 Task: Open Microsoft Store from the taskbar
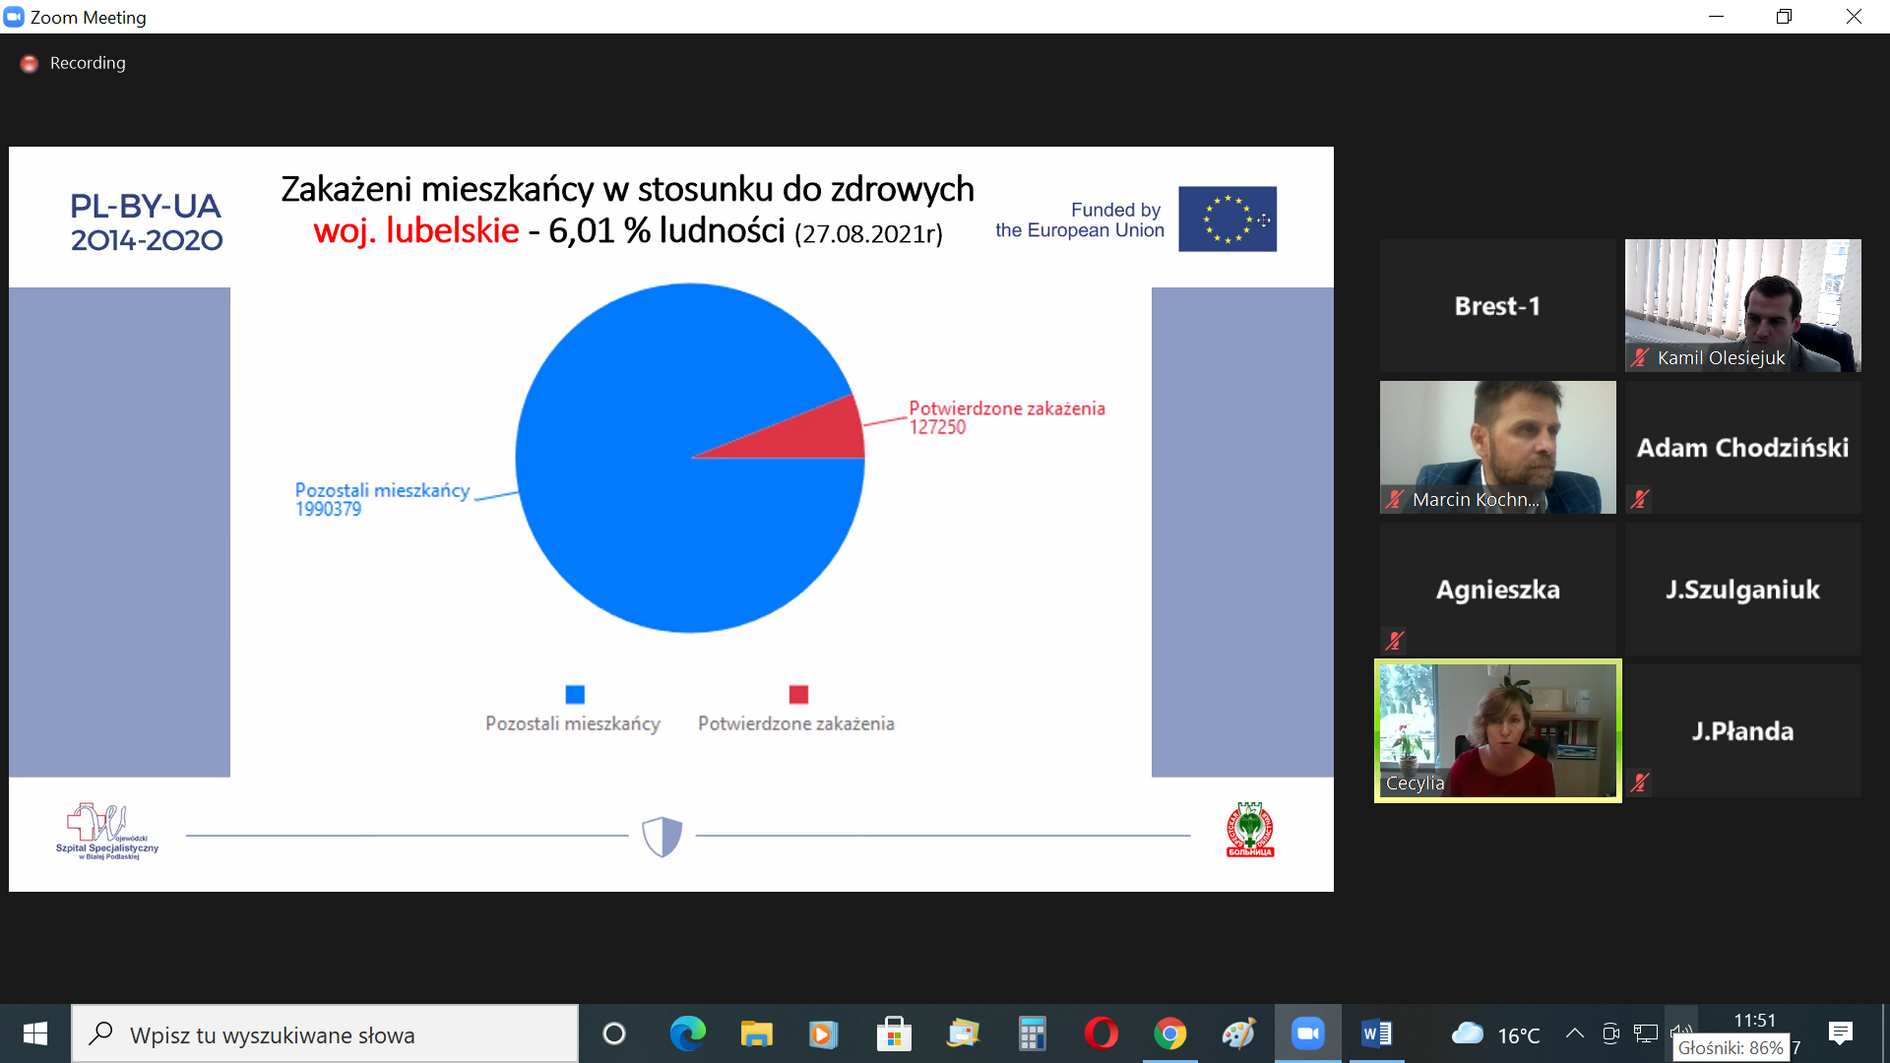point(894,1034)
